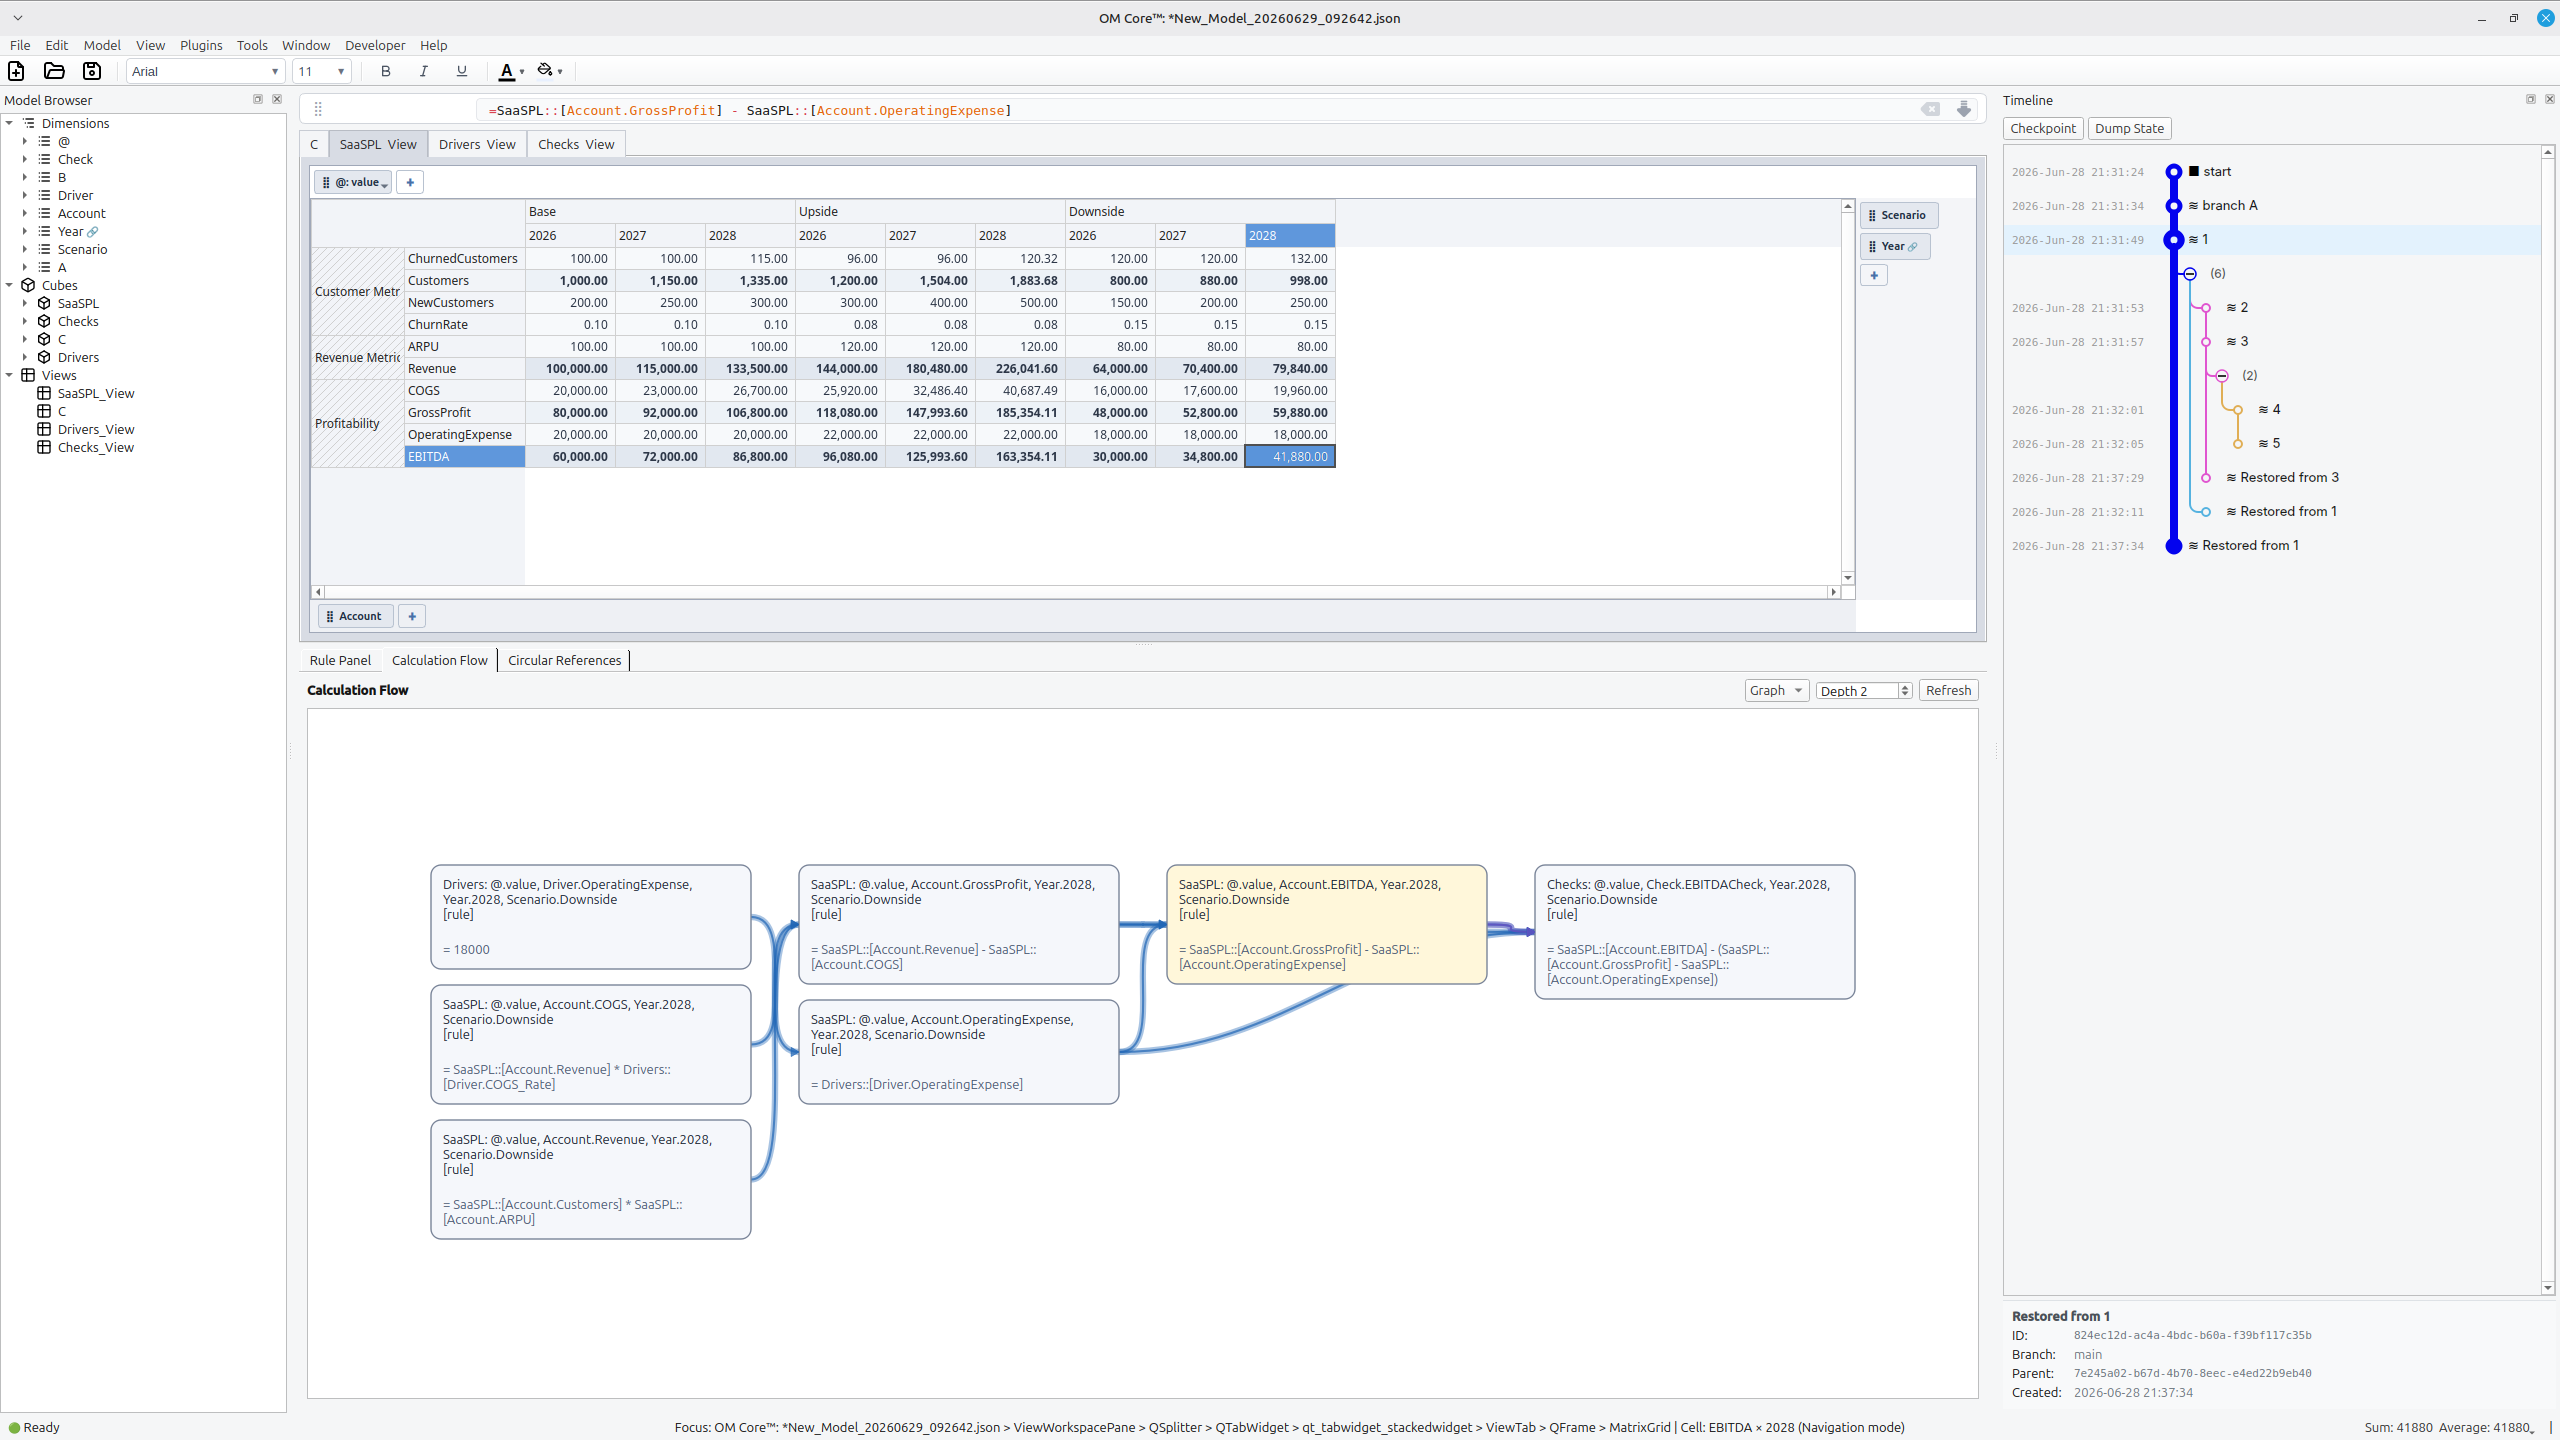Open the Rule Panel tab

pos(340,660)
